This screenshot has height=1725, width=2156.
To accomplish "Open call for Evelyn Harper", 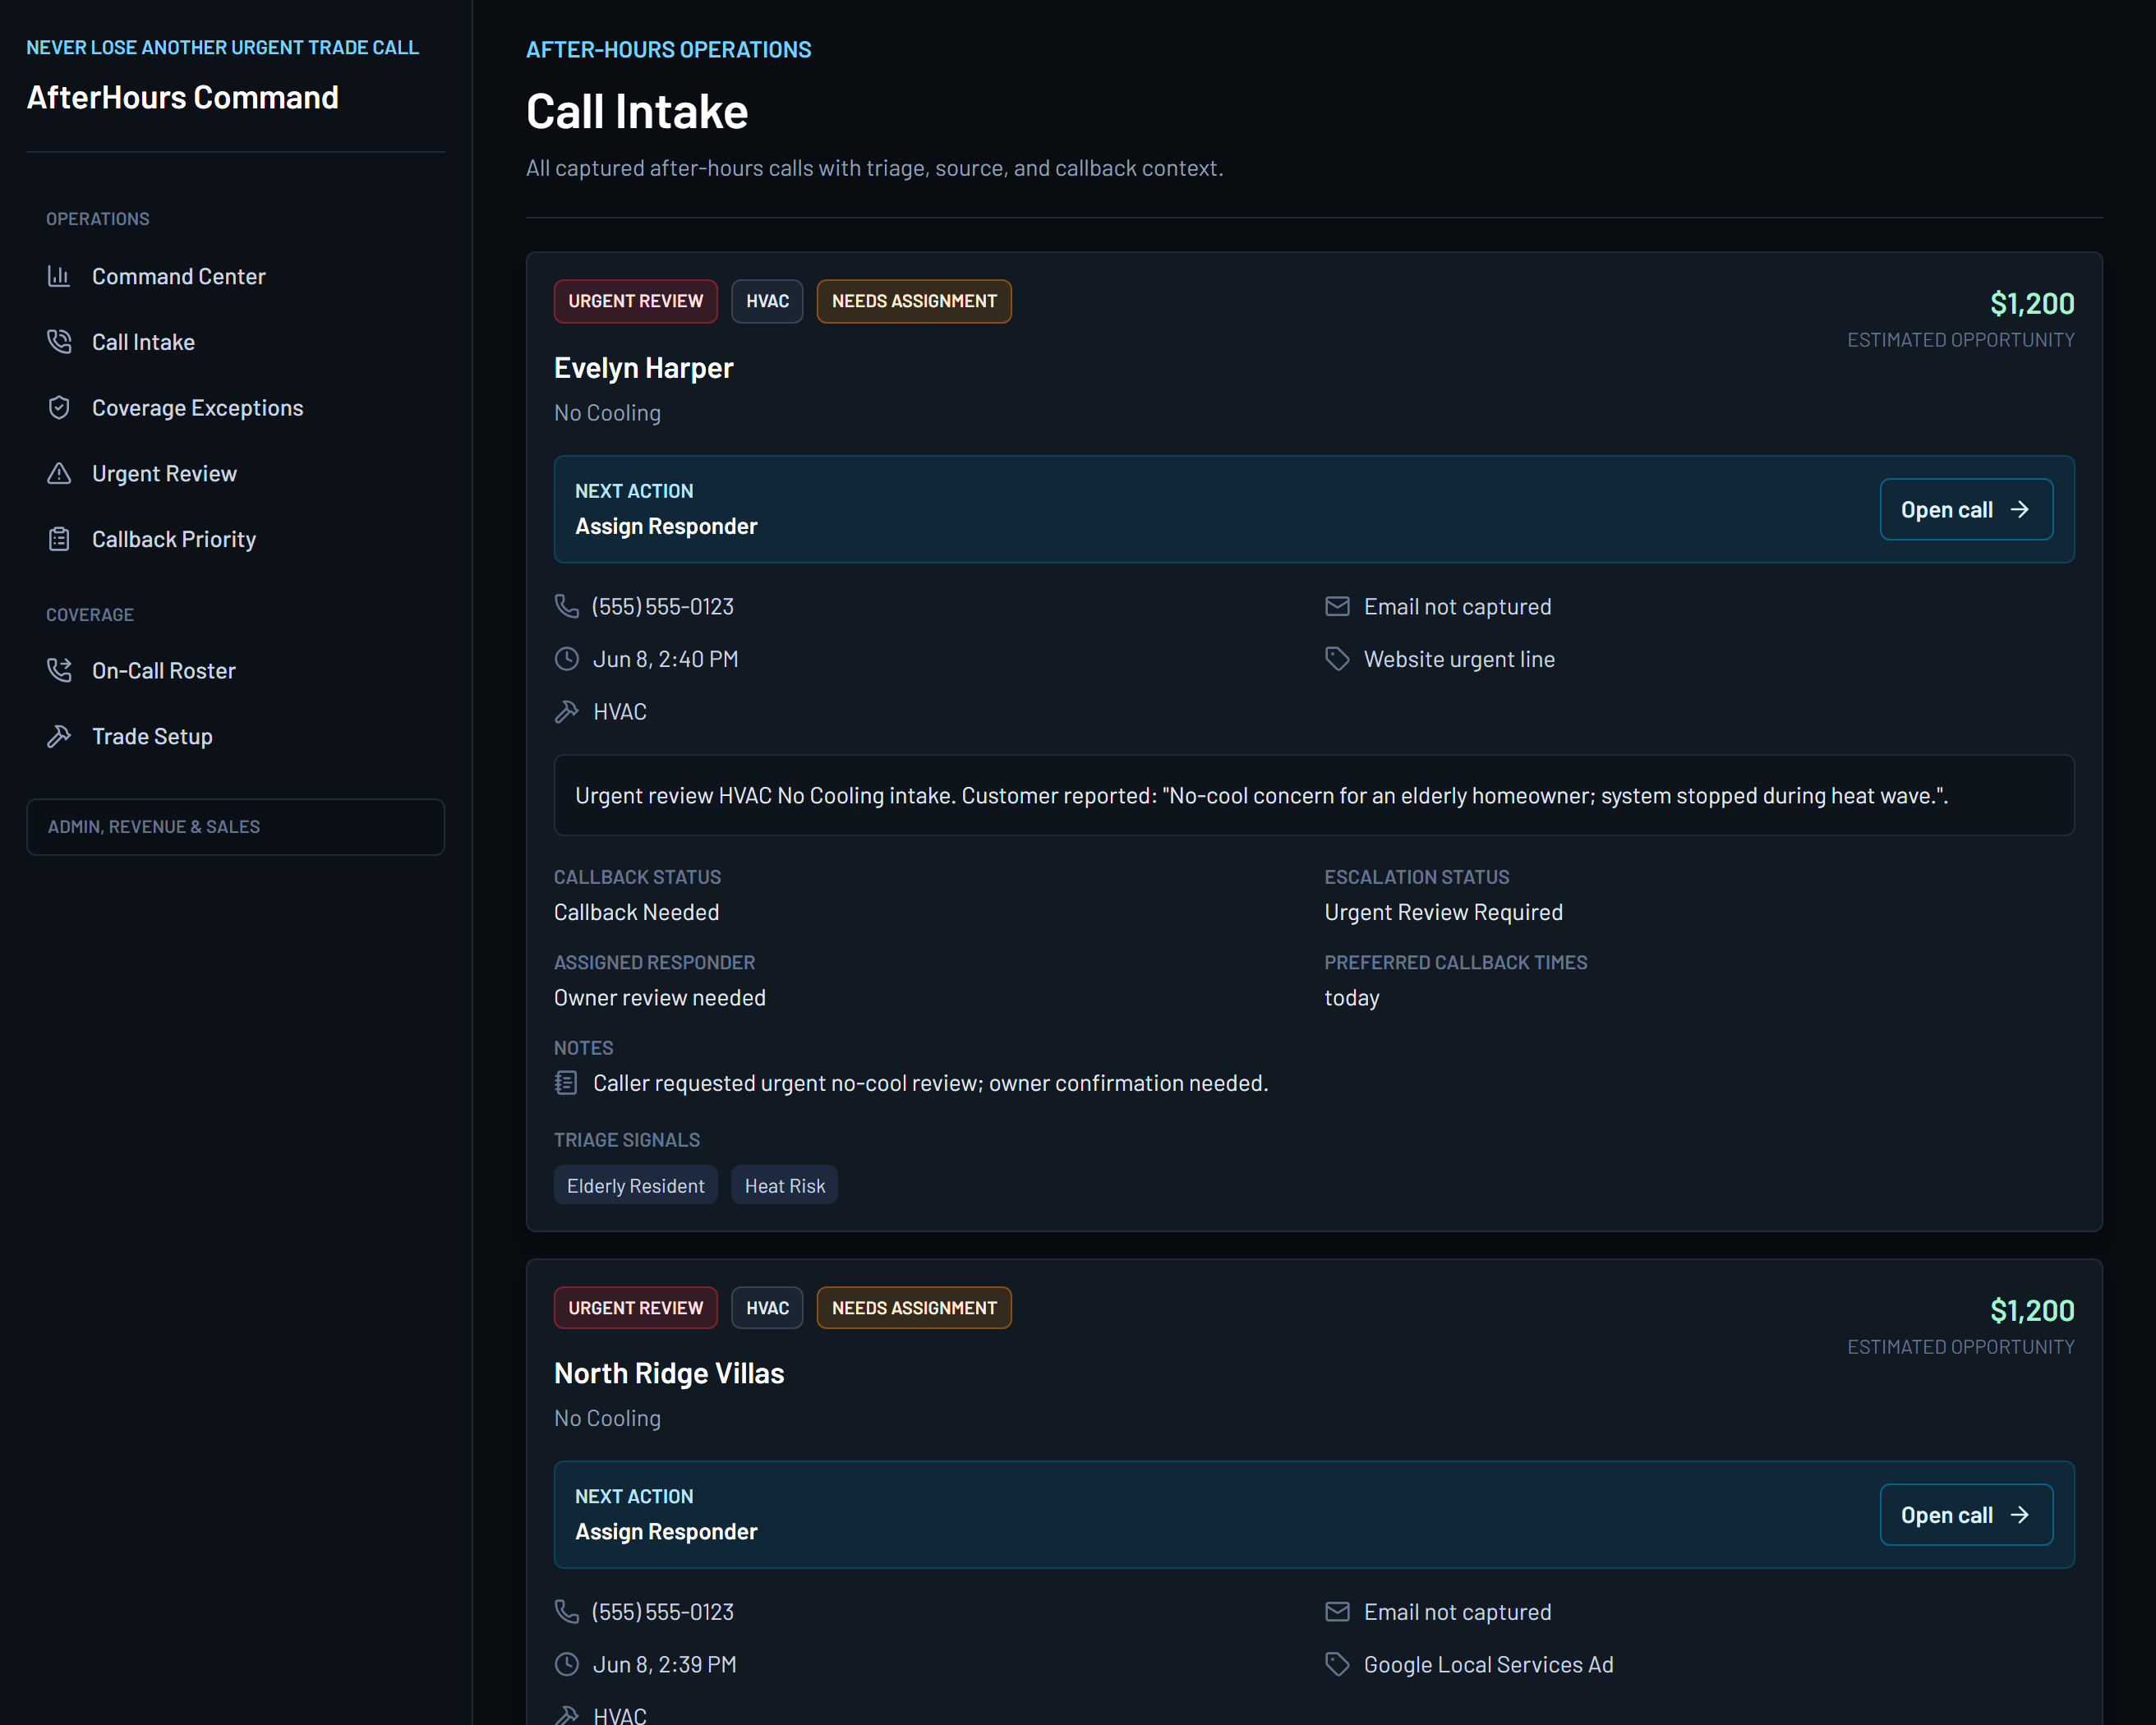I will coord(1966,509).
